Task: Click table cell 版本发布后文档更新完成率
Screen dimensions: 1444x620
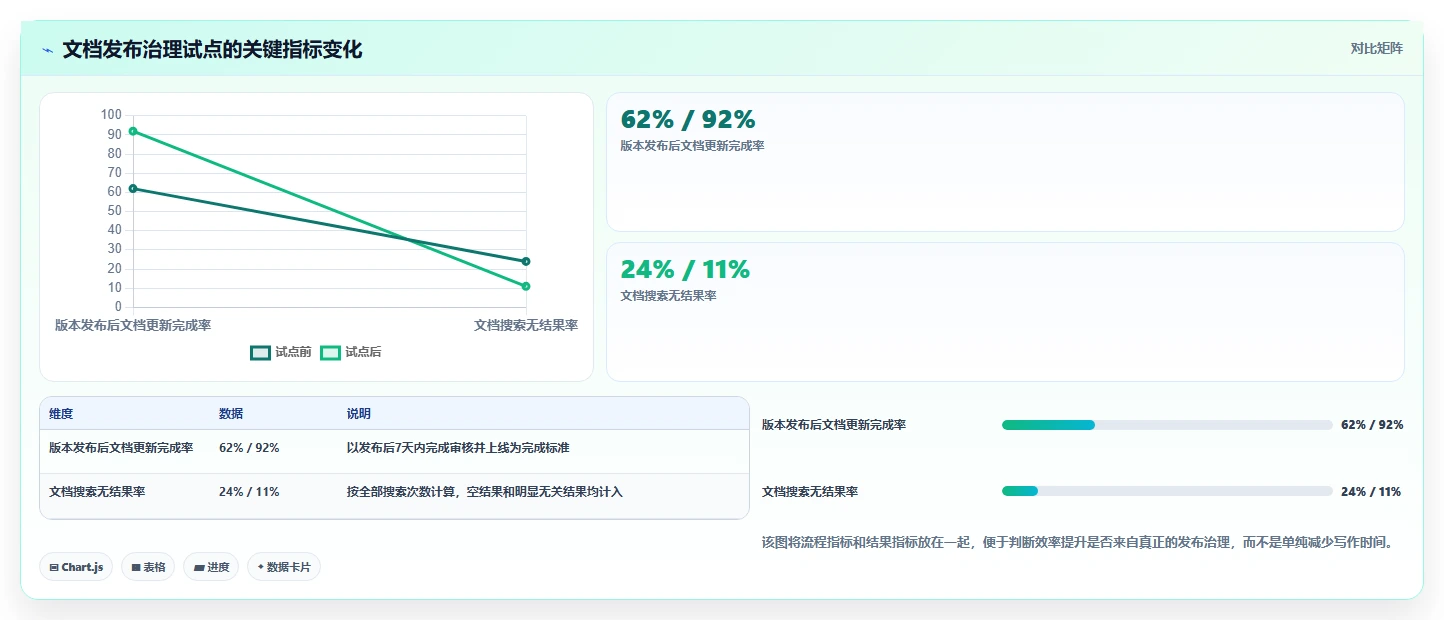Action: pos(121,448)
